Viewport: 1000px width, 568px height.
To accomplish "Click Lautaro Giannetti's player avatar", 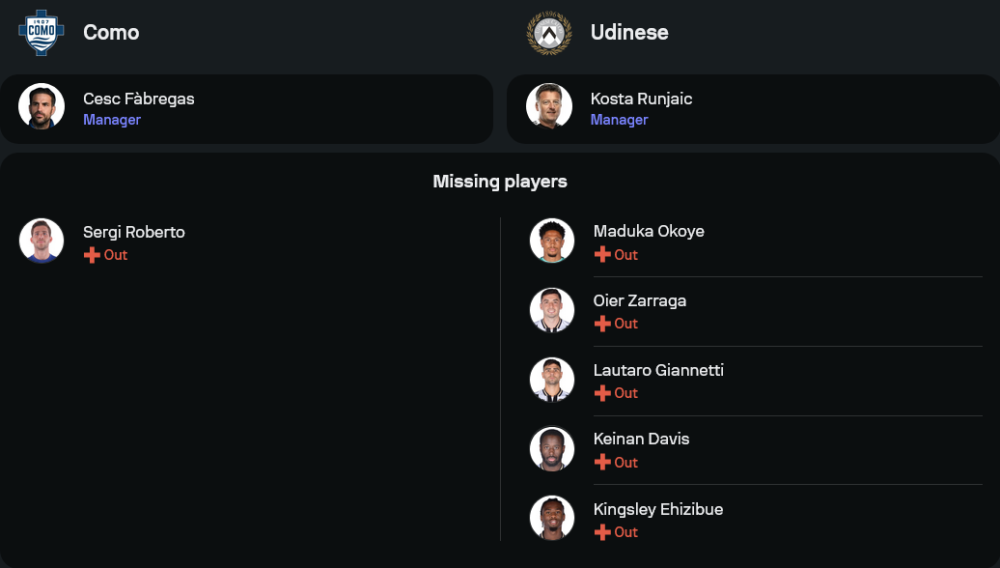I will tap(552, 380).
